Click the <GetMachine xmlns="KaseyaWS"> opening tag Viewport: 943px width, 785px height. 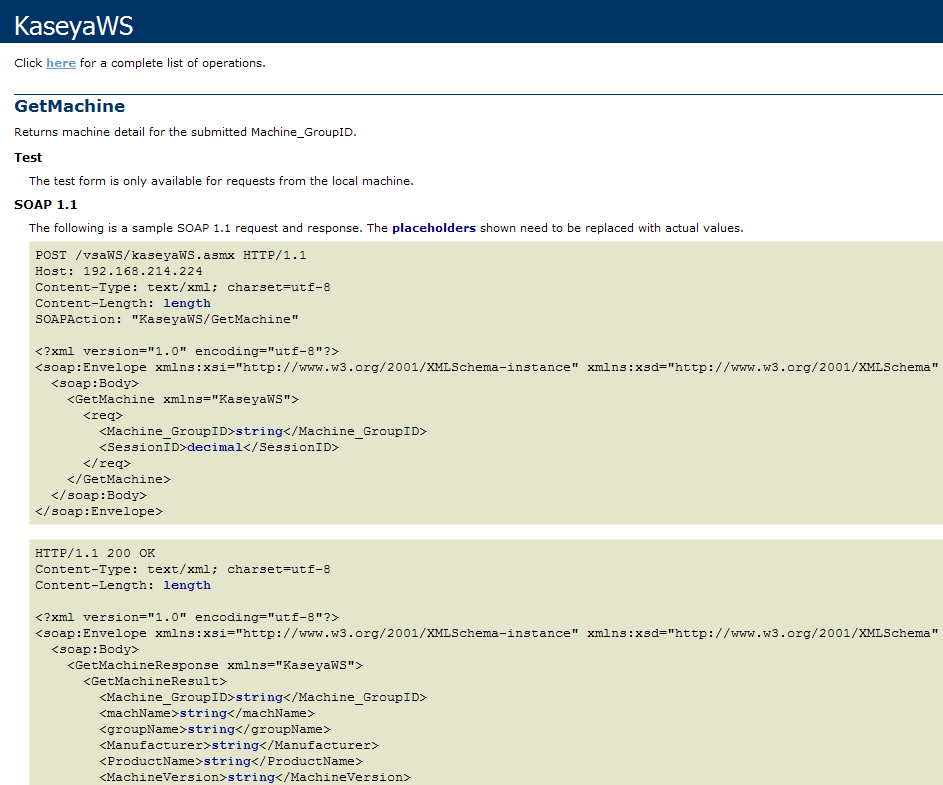tap(183, 399)
